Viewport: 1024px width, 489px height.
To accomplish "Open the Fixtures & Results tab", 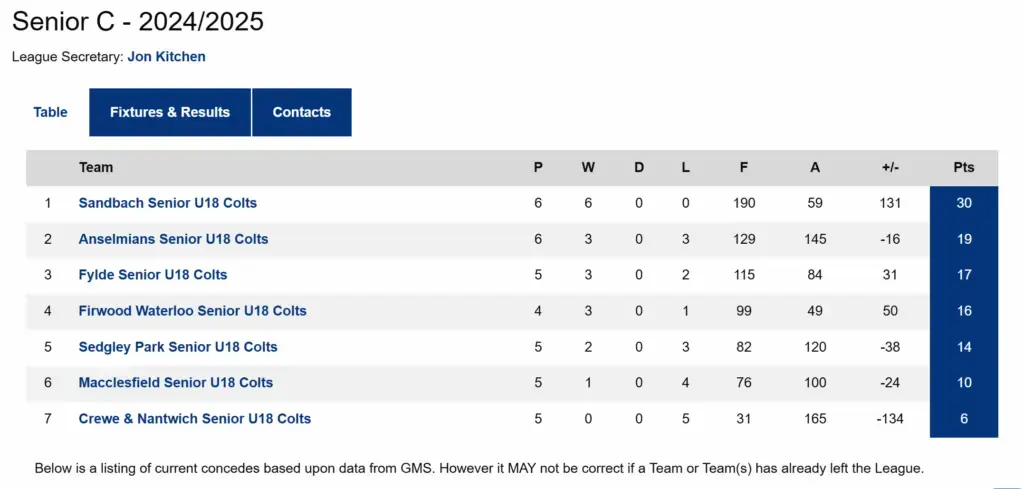I will [x=170, y=112].
